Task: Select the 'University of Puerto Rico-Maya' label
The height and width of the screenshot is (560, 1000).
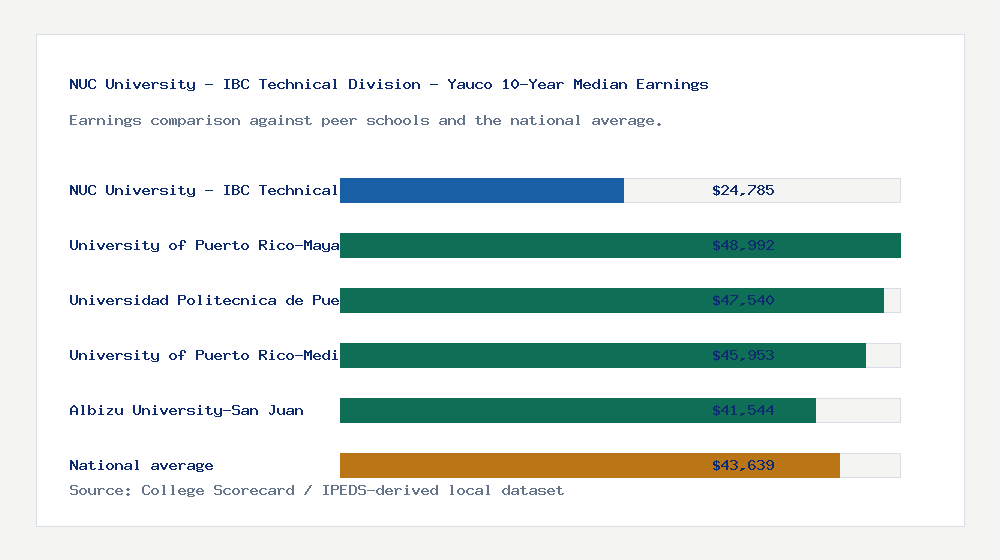Action: [x=204, y=246]
